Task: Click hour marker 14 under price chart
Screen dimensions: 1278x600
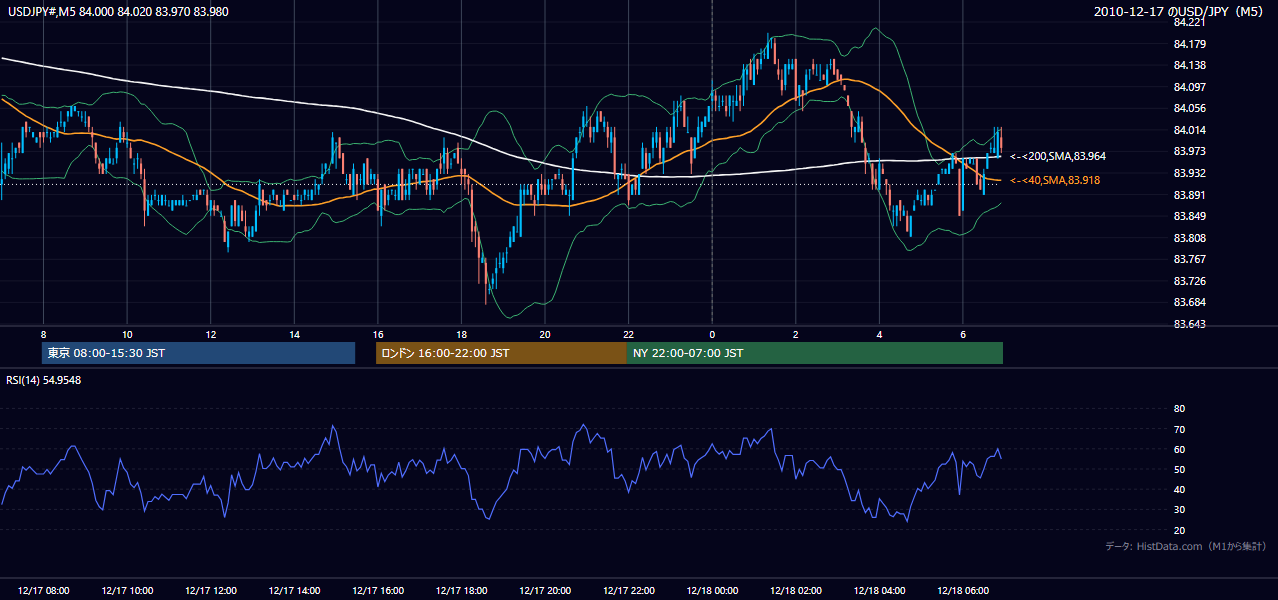Action: 294,334
